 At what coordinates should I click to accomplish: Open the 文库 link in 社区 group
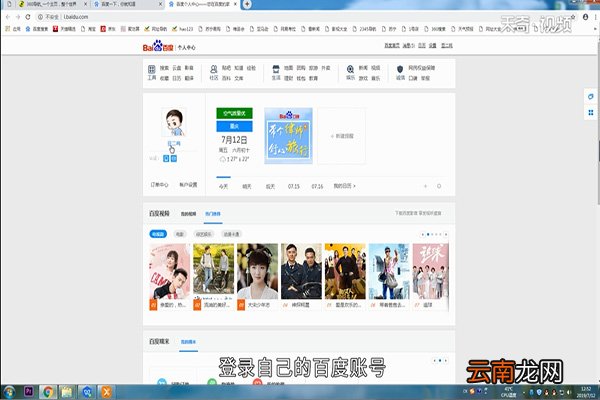click(x=239, y=78)
